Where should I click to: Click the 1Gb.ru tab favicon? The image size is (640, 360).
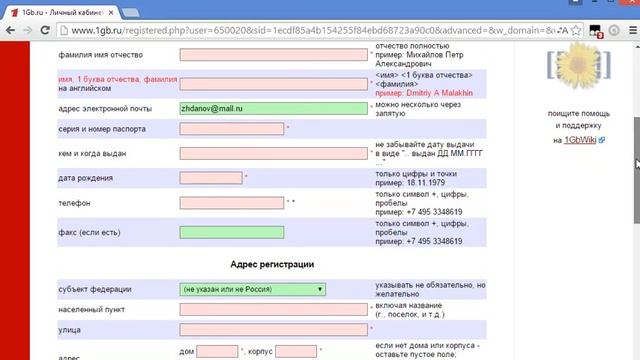click(x=15, y=13)
